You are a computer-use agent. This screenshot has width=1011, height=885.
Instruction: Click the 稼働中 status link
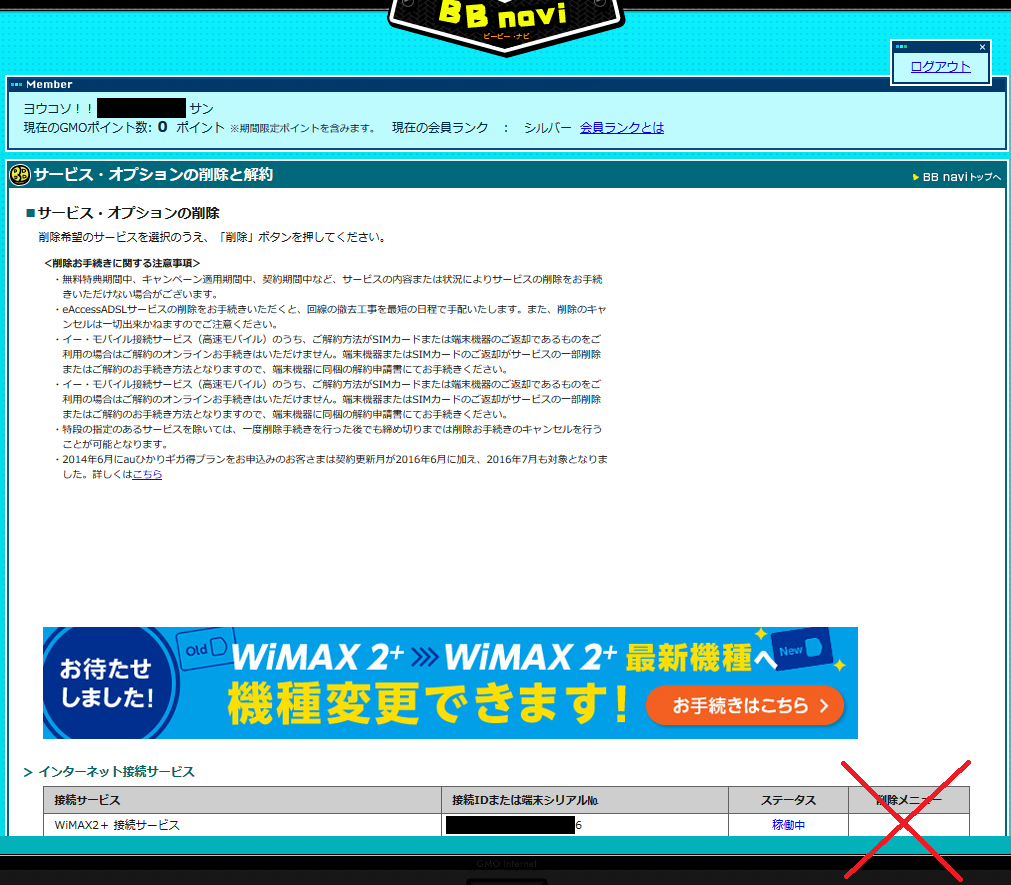tap(788, 825)
